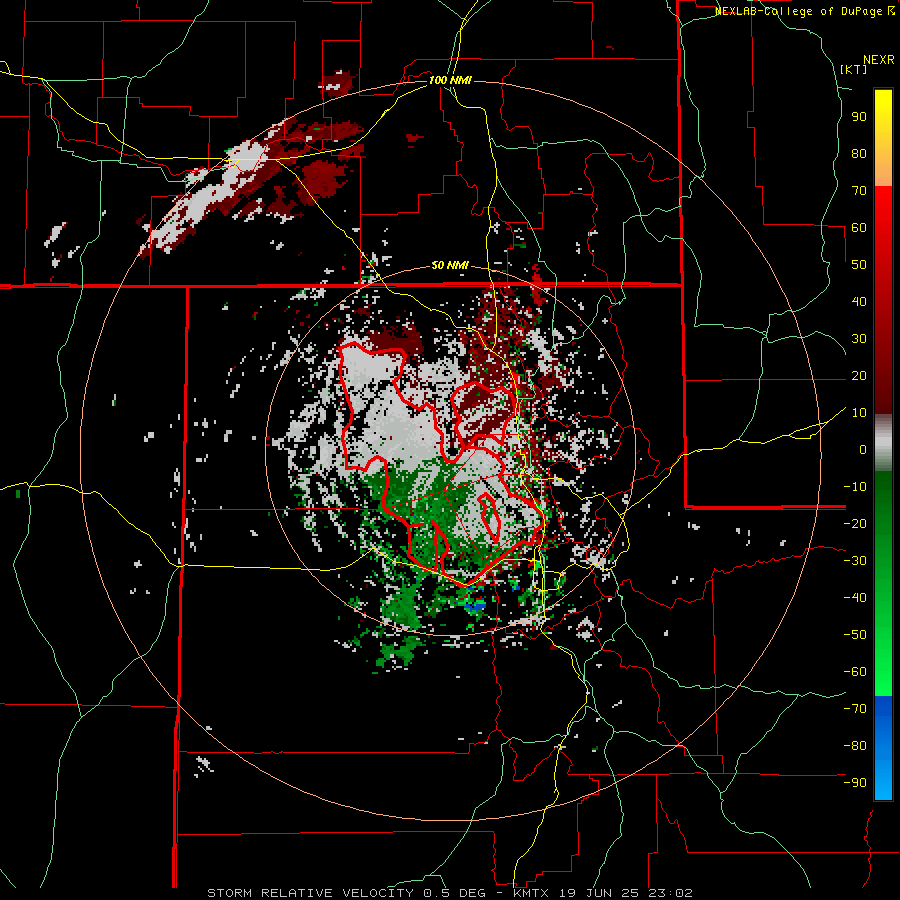
Task: Click the 90 value on the velocity scale
Action: point(859,117)
